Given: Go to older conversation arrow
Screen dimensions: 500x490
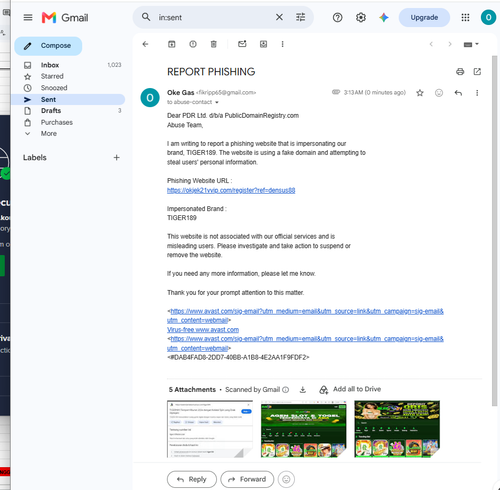Looking at the screenshot, I should 450,44.
